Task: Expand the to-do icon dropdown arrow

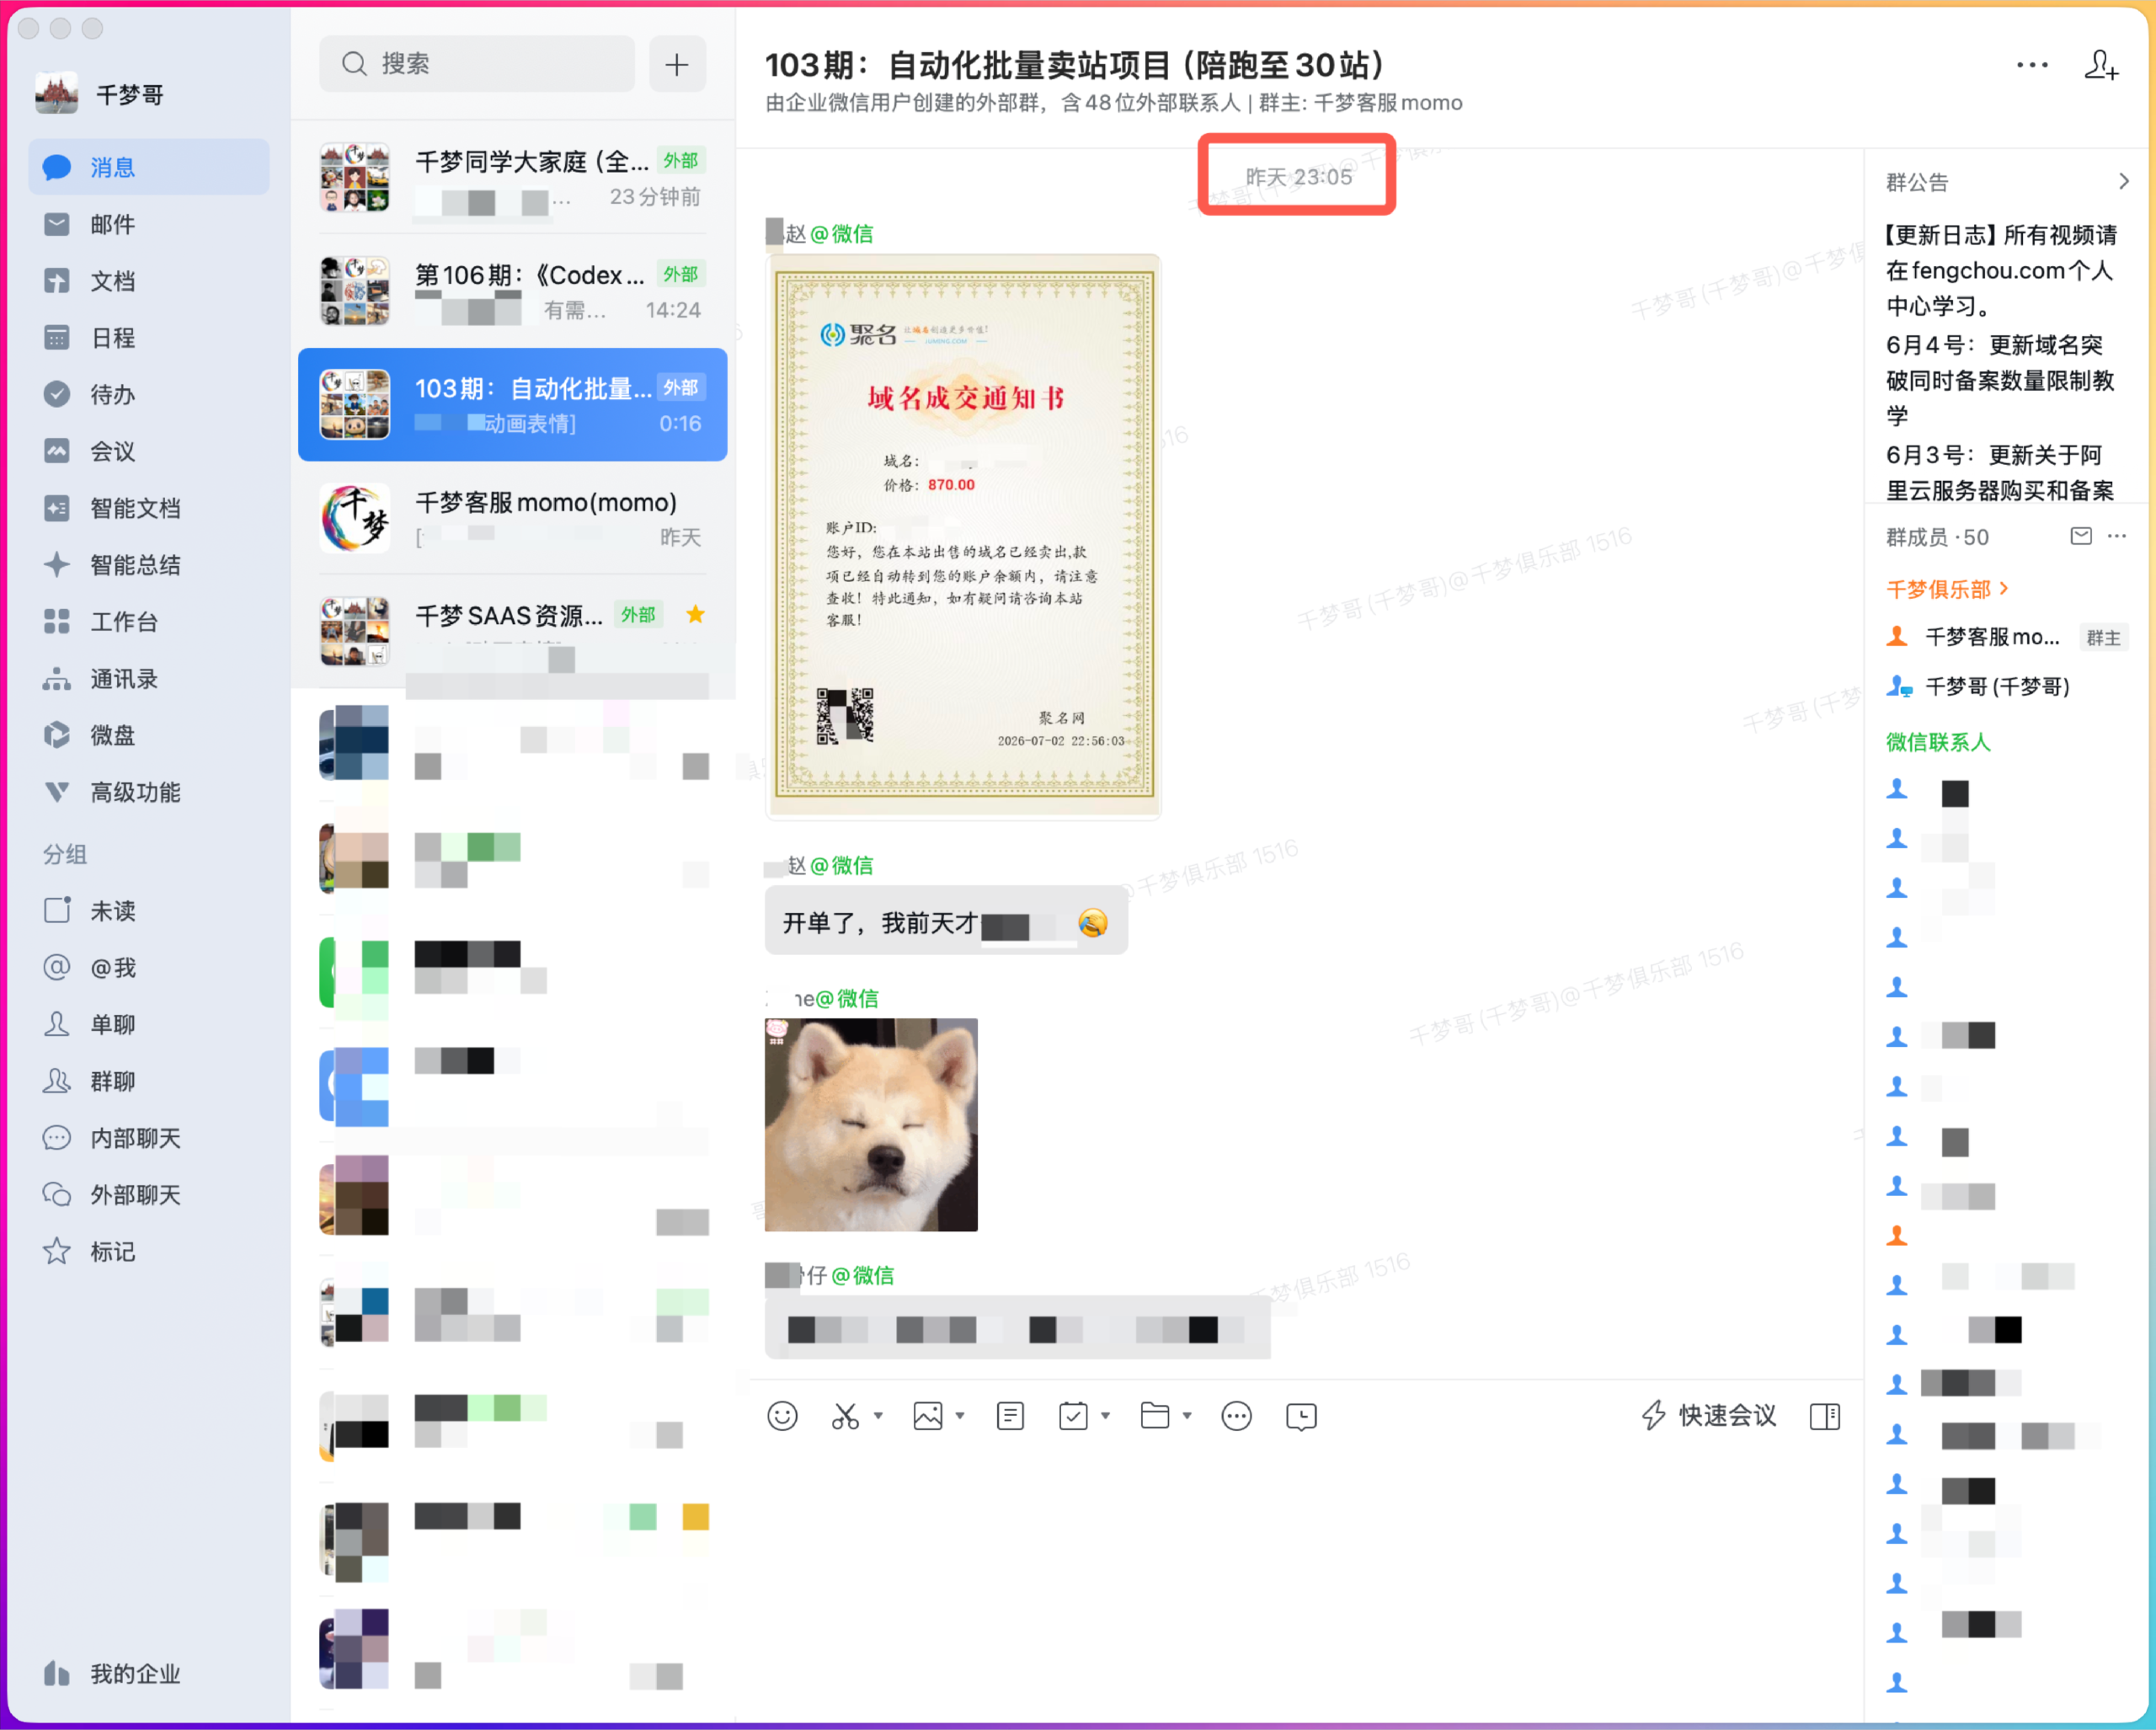Action: [1106, 1415]
